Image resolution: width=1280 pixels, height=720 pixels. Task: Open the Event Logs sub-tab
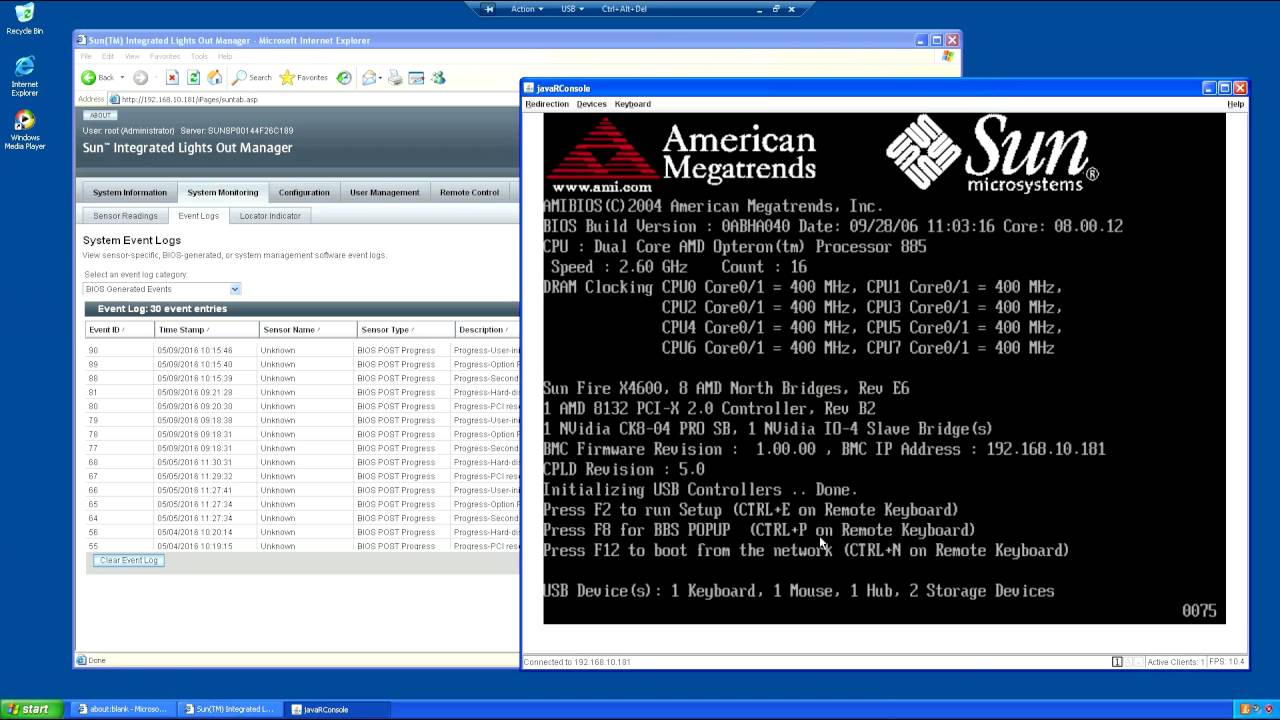click(198, 215)
